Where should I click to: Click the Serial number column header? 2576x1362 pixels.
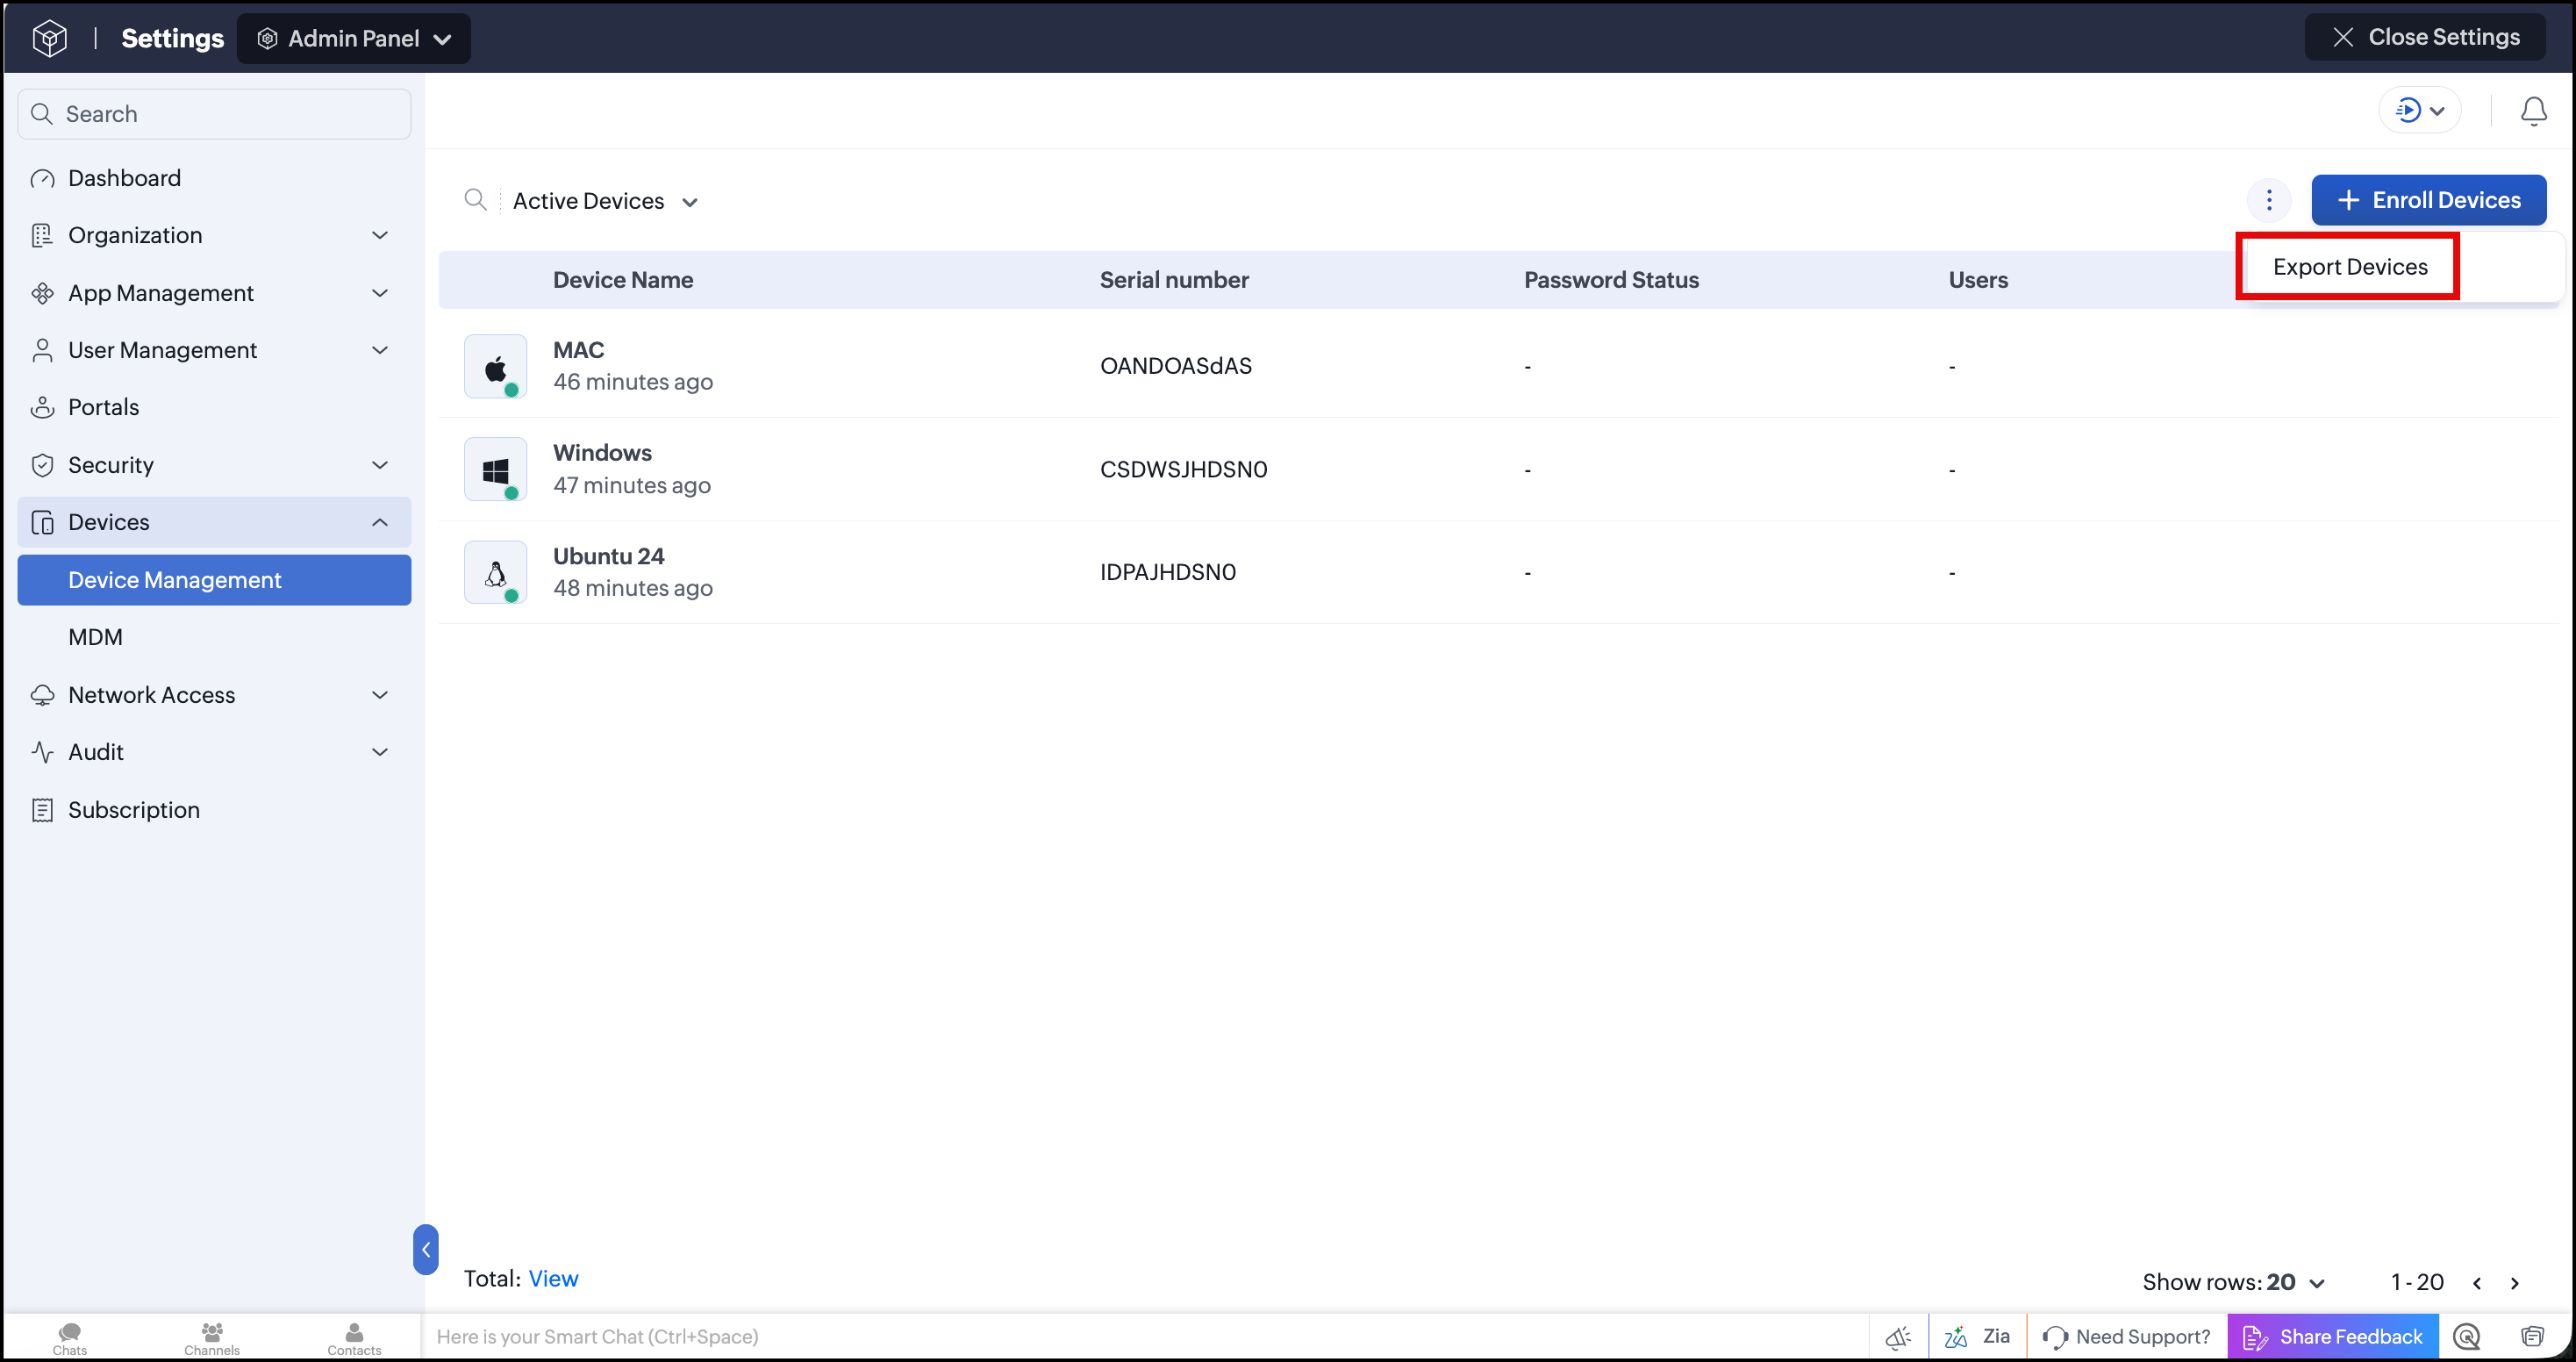pyautogui.click(x=1174, y=280)
